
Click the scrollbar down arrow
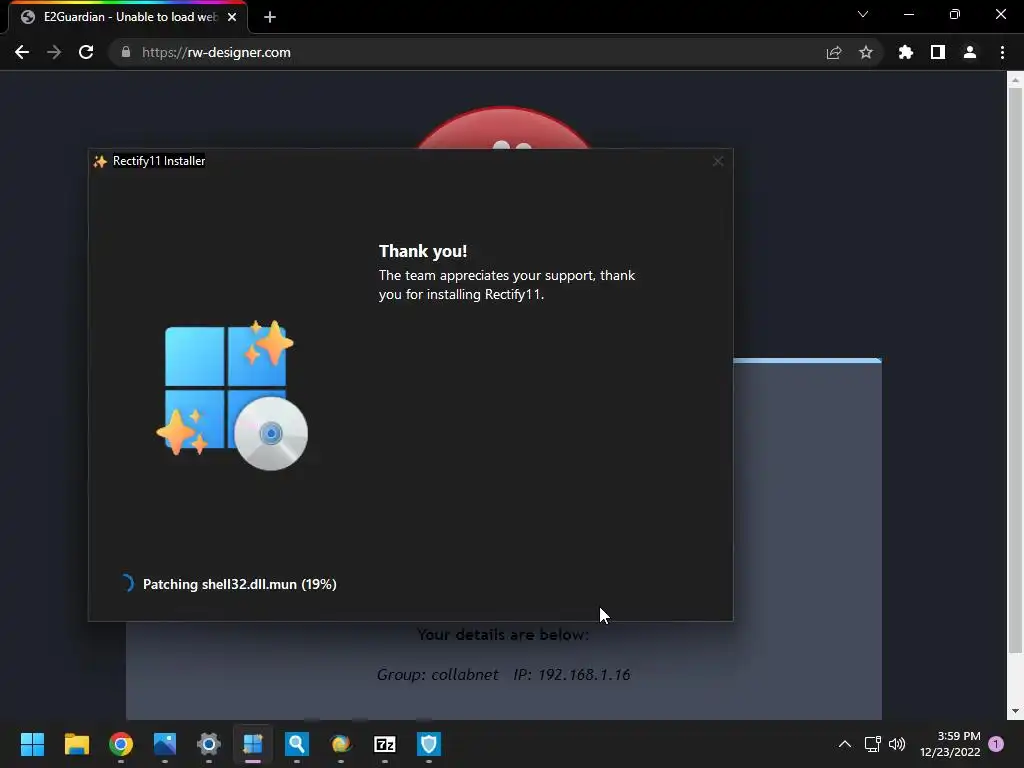(1015, 711)
